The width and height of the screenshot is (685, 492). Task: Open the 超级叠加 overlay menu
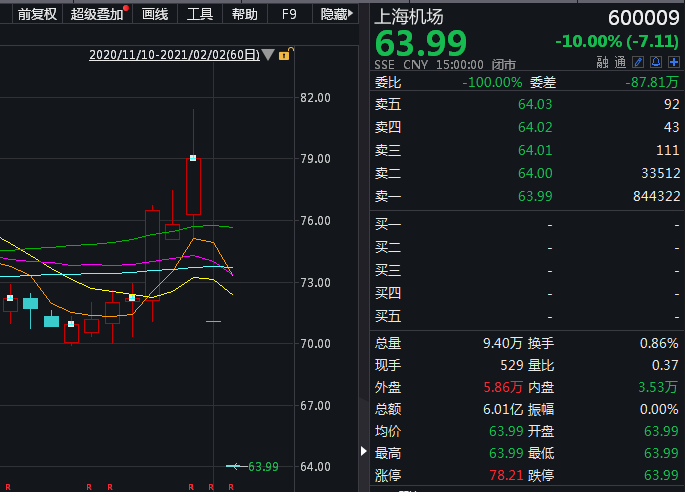(x=97, y=14)
